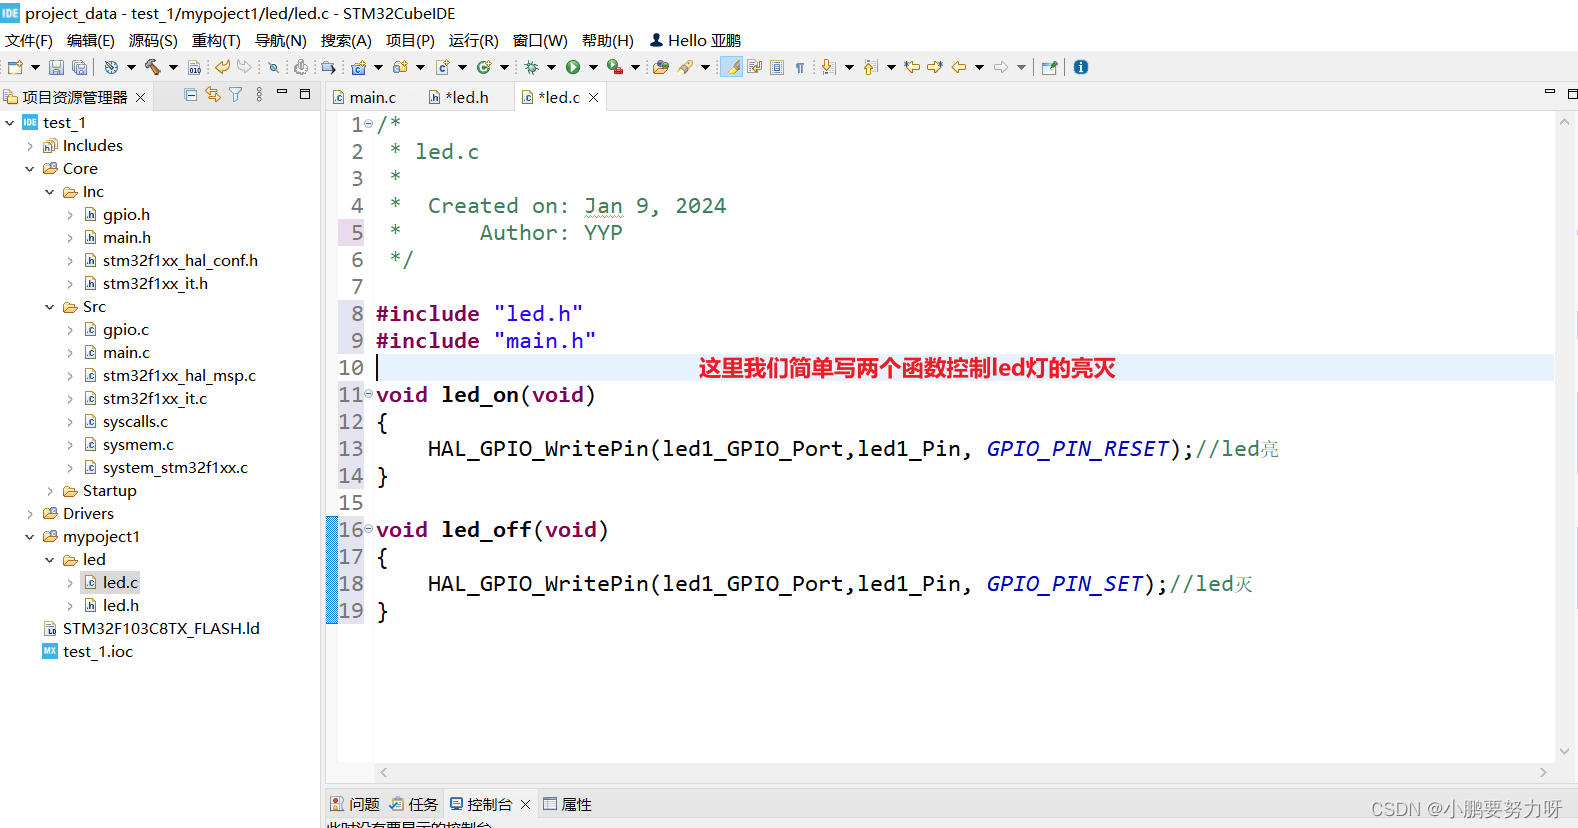The image size is (1578, 828).
Task: Open the 属性 panel tab
Action: tap(567, 804)
